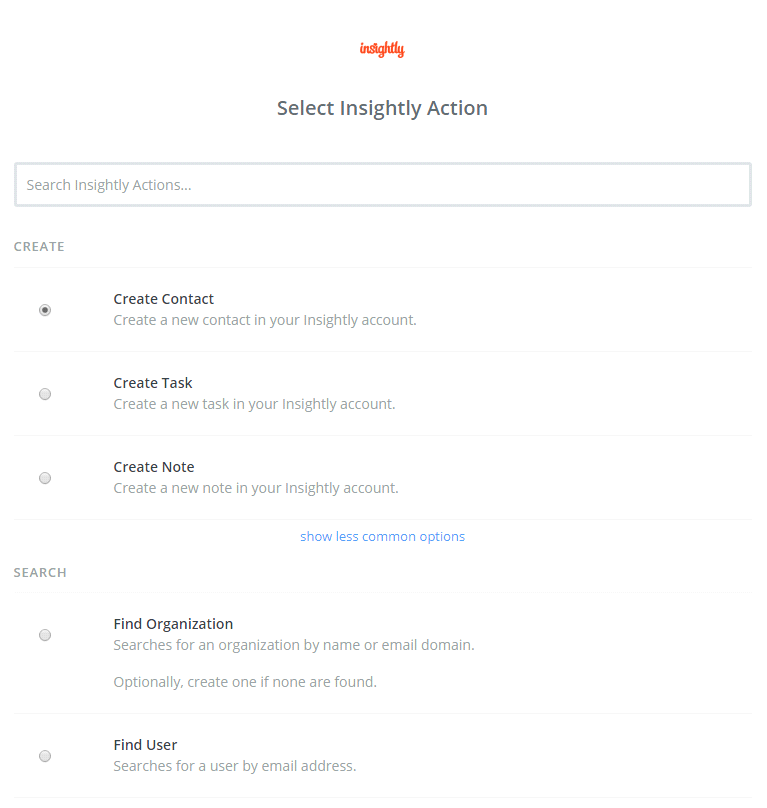The width and height of the screenshot is (767, 808).
Task: Select the Find User radio button
Action: [45, 756]
